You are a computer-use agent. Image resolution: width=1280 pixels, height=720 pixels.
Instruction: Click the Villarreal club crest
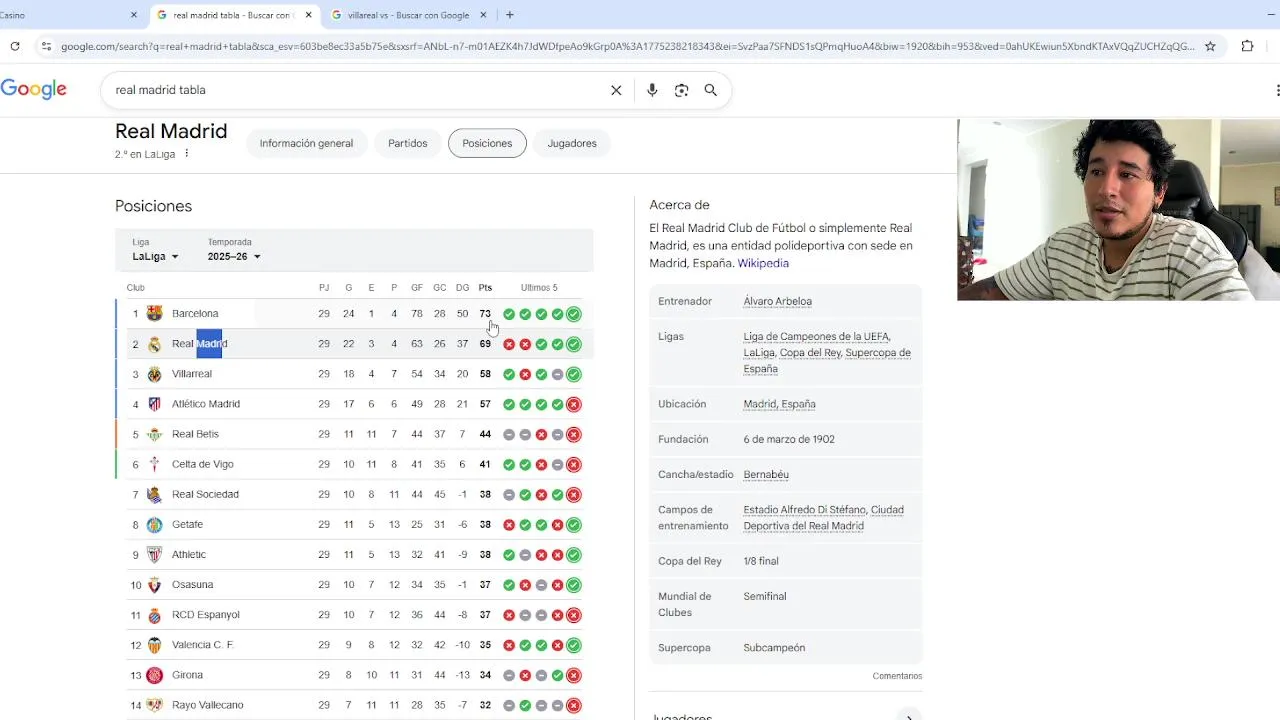click(x=154, y=374)
